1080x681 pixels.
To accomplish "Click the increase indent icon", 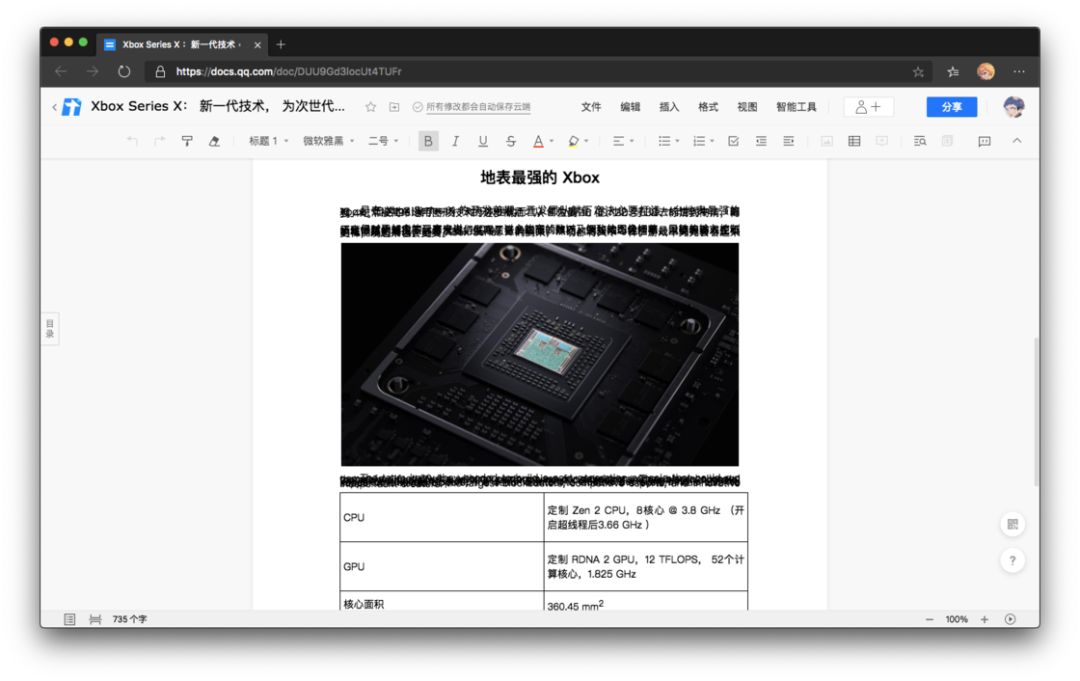I will [x=789, y=141].
